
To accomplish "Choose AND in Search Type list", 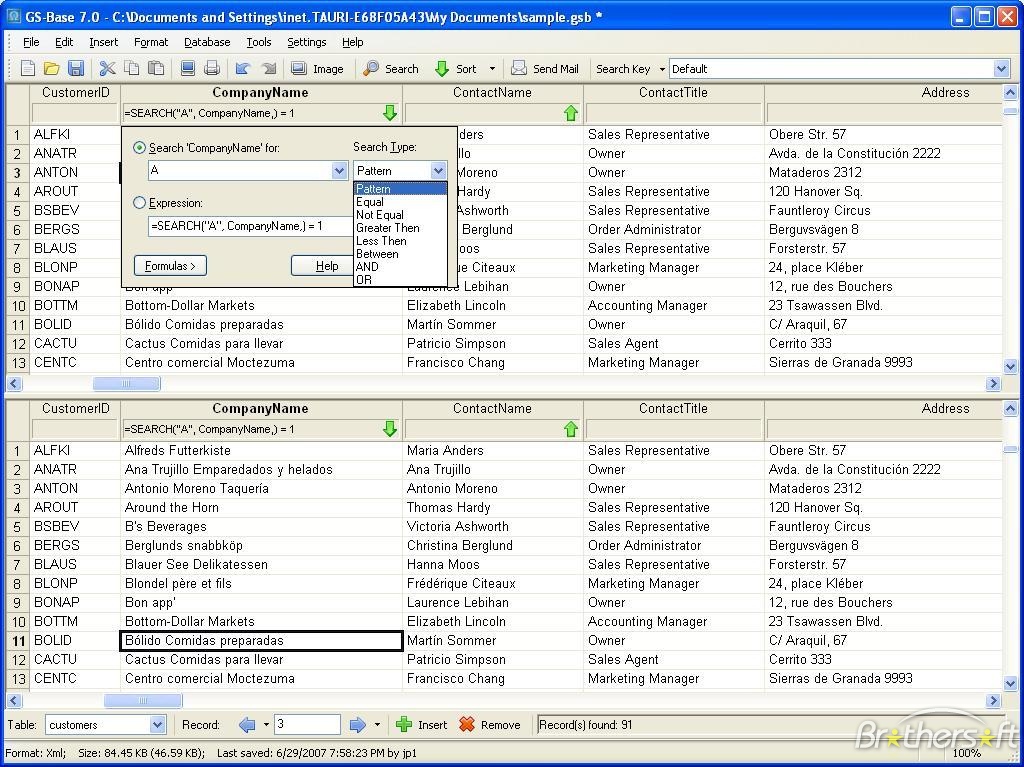I will coord(400,267).
